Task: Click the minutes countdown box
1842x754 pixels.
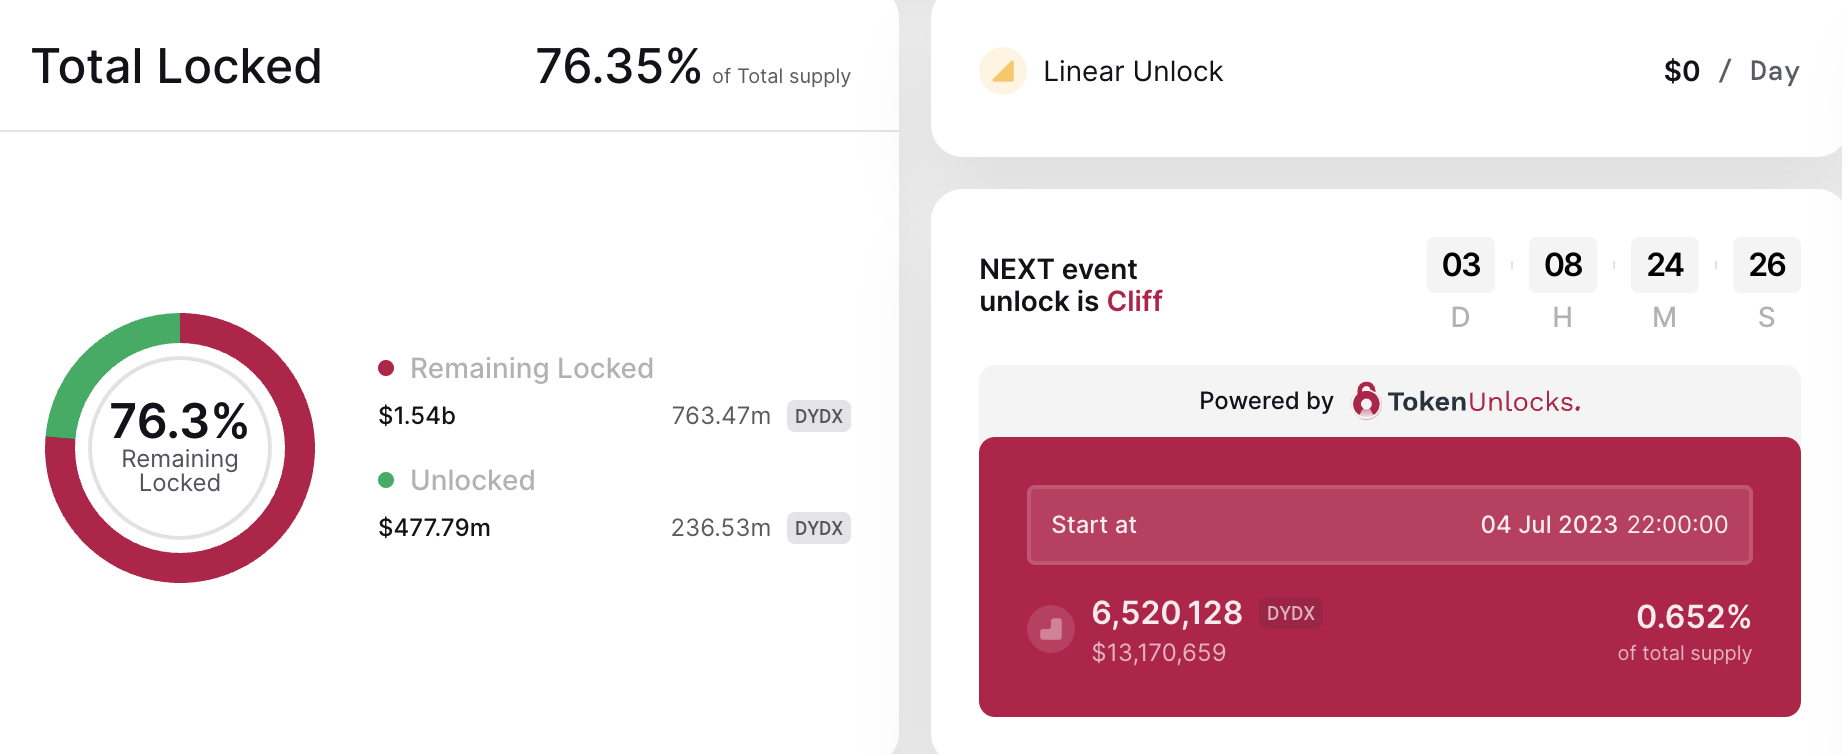Action: [1664, 265]
